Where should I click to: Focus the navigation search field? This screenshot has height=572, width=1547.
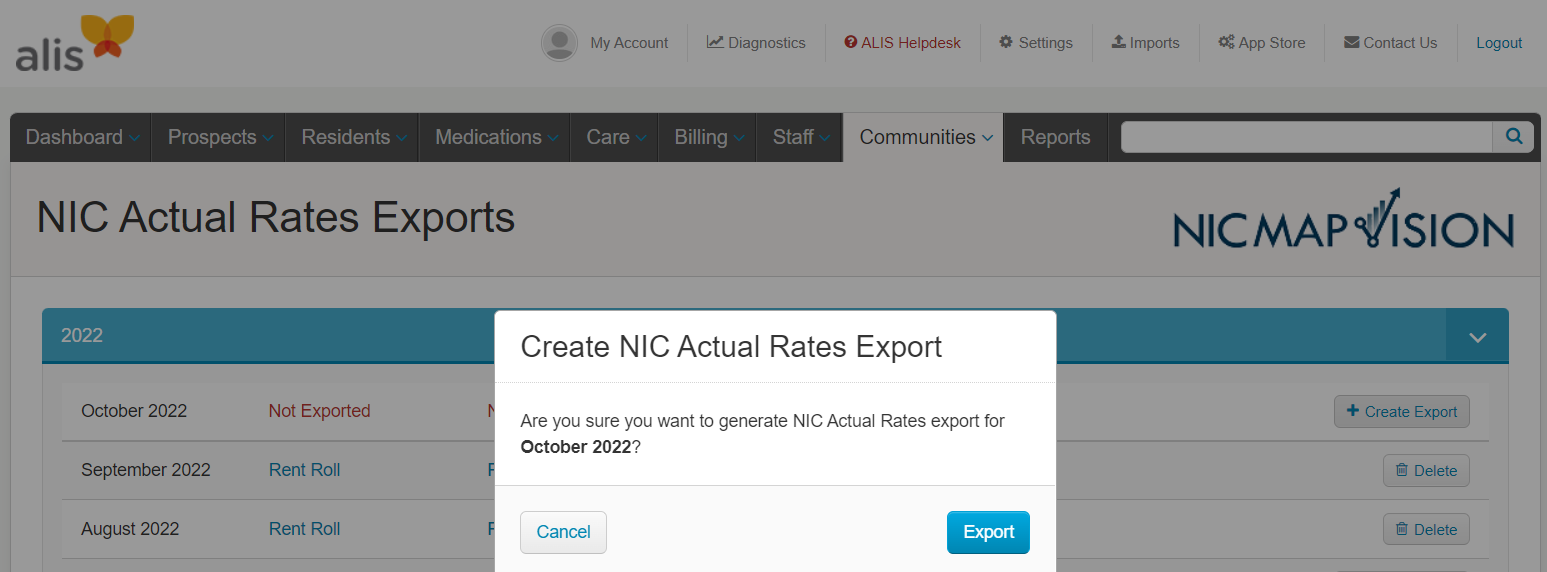coord(1306,137)
